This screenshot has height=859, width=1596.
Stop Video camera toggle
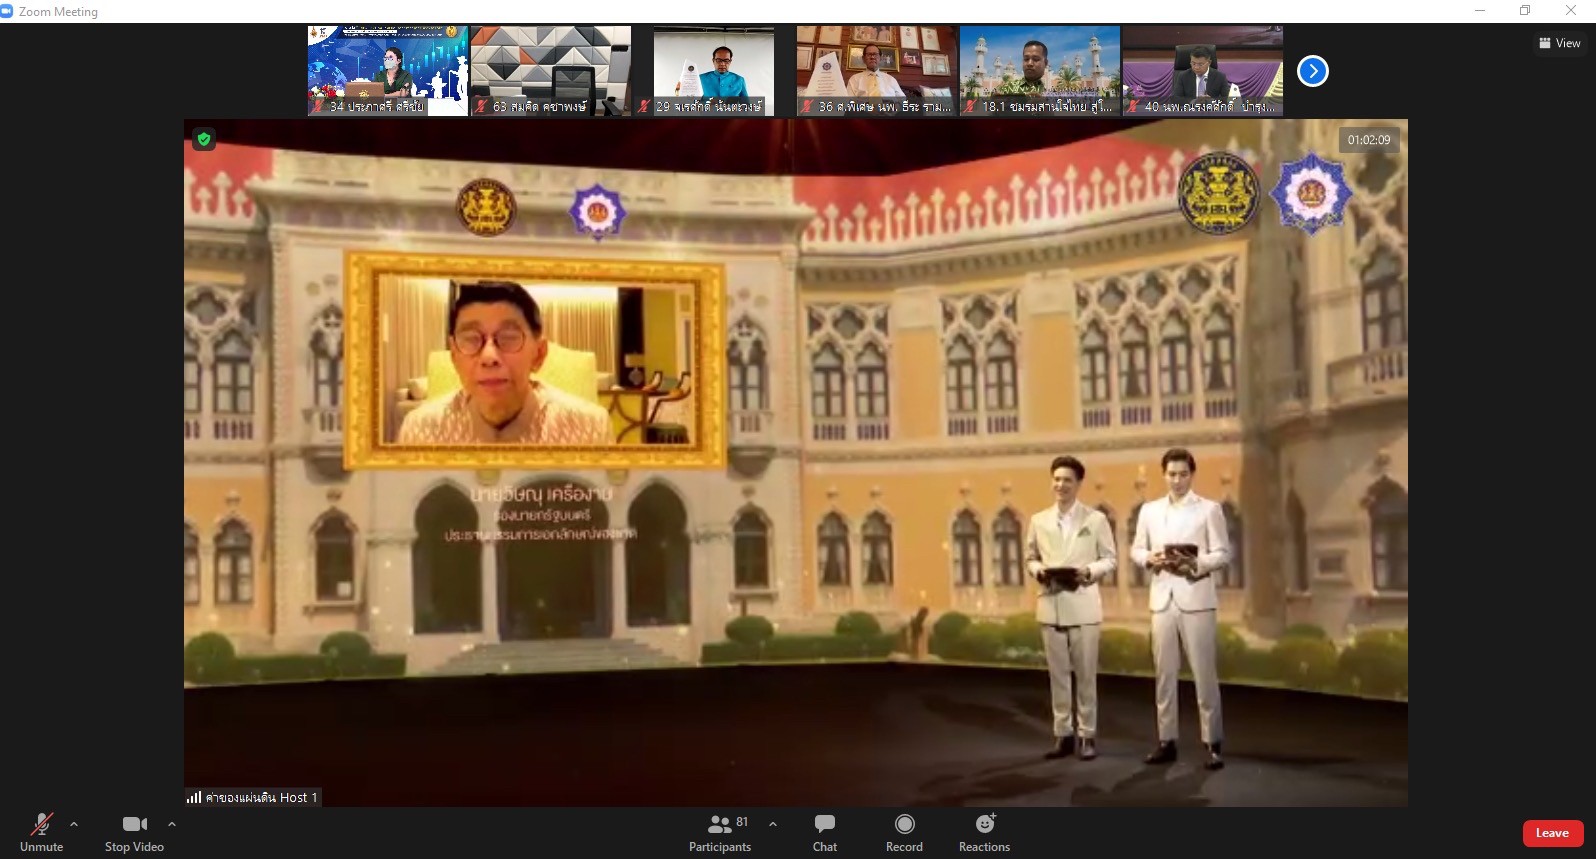tap(134, 832)
